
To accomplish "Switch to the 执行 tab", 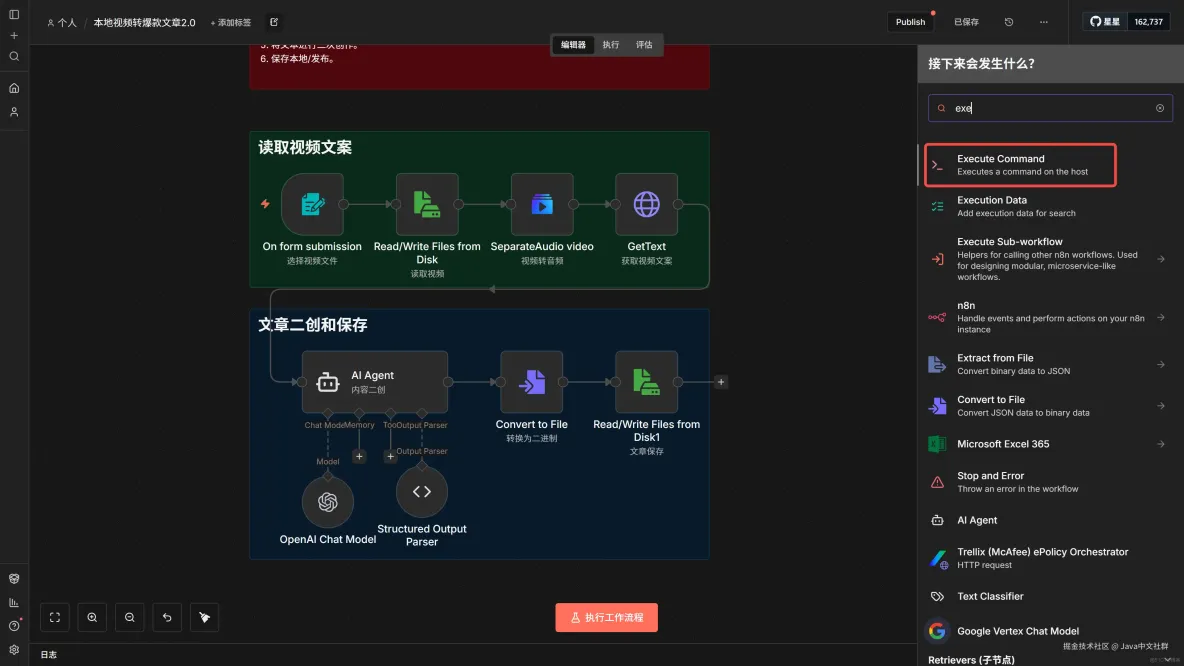I will 613,45.
